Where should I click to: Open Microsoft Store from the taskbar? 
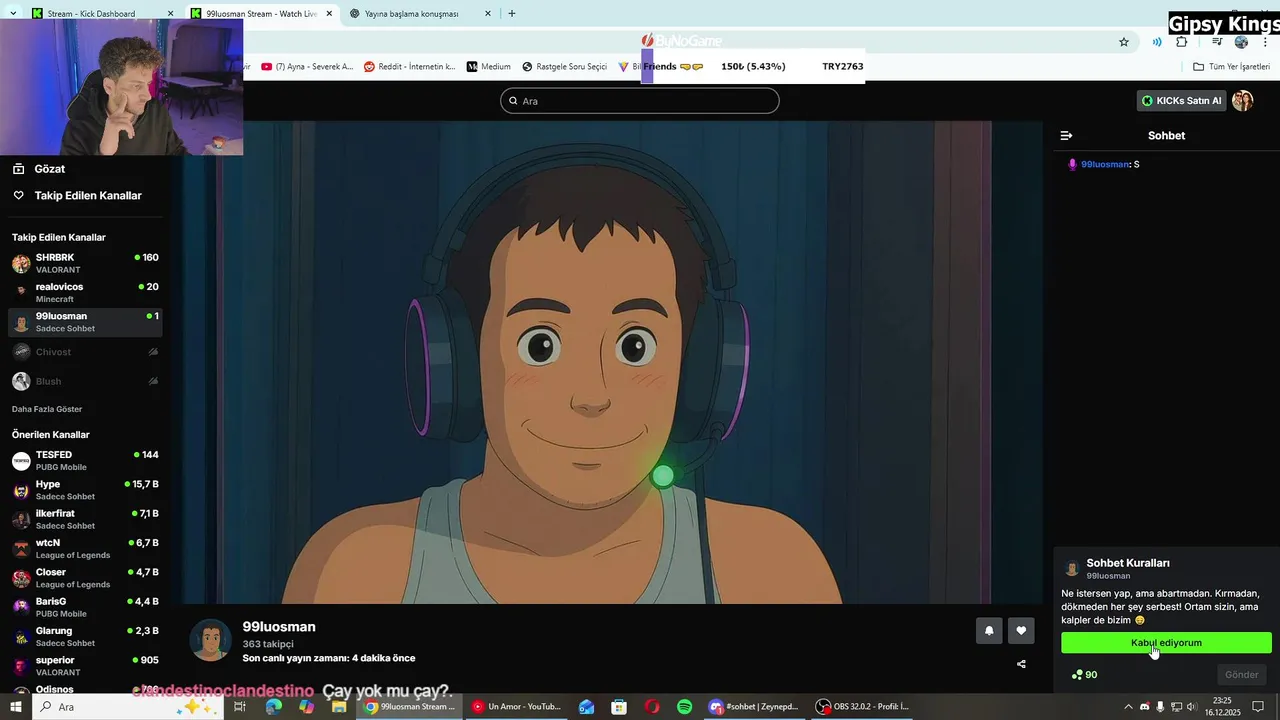(619, 707)
